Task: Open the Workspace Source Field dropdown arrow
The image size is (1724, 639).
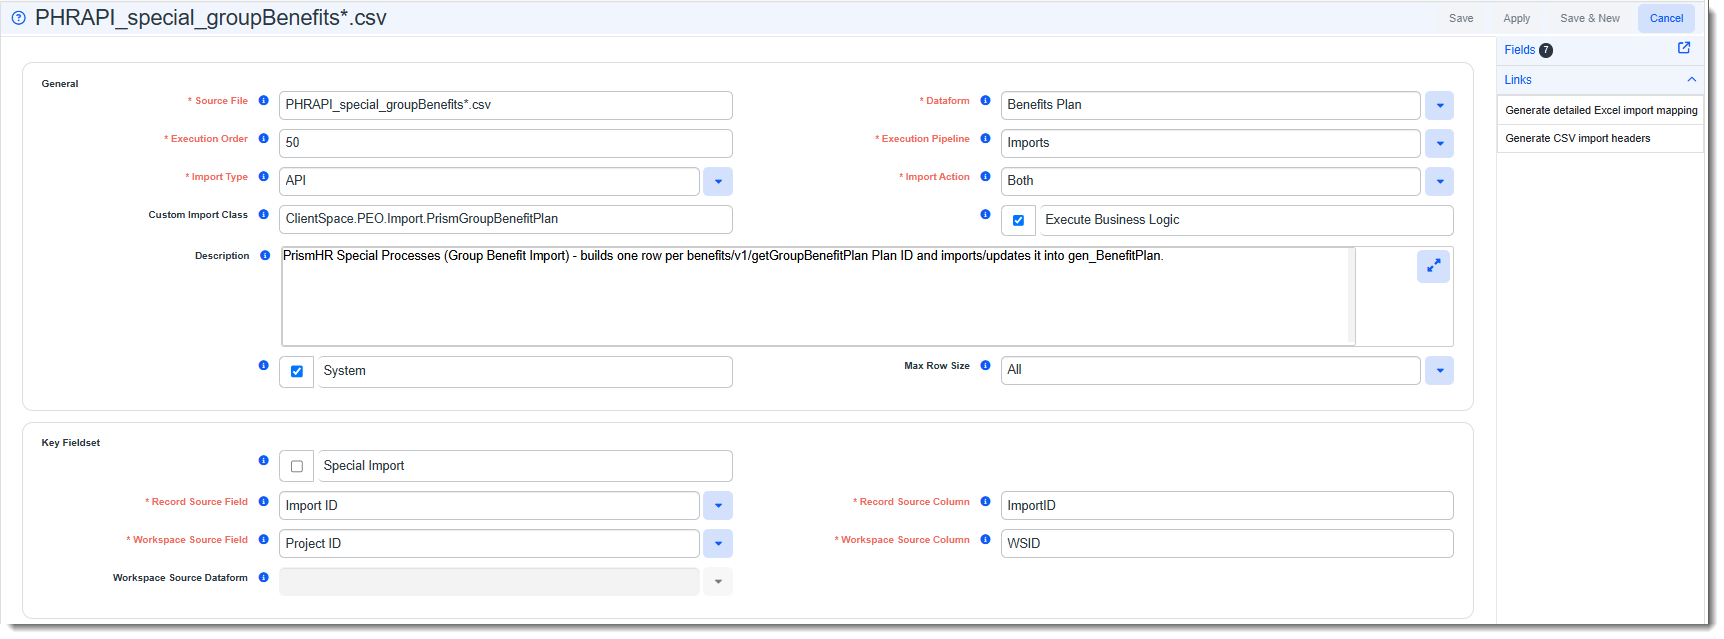Action: [718, 543]
